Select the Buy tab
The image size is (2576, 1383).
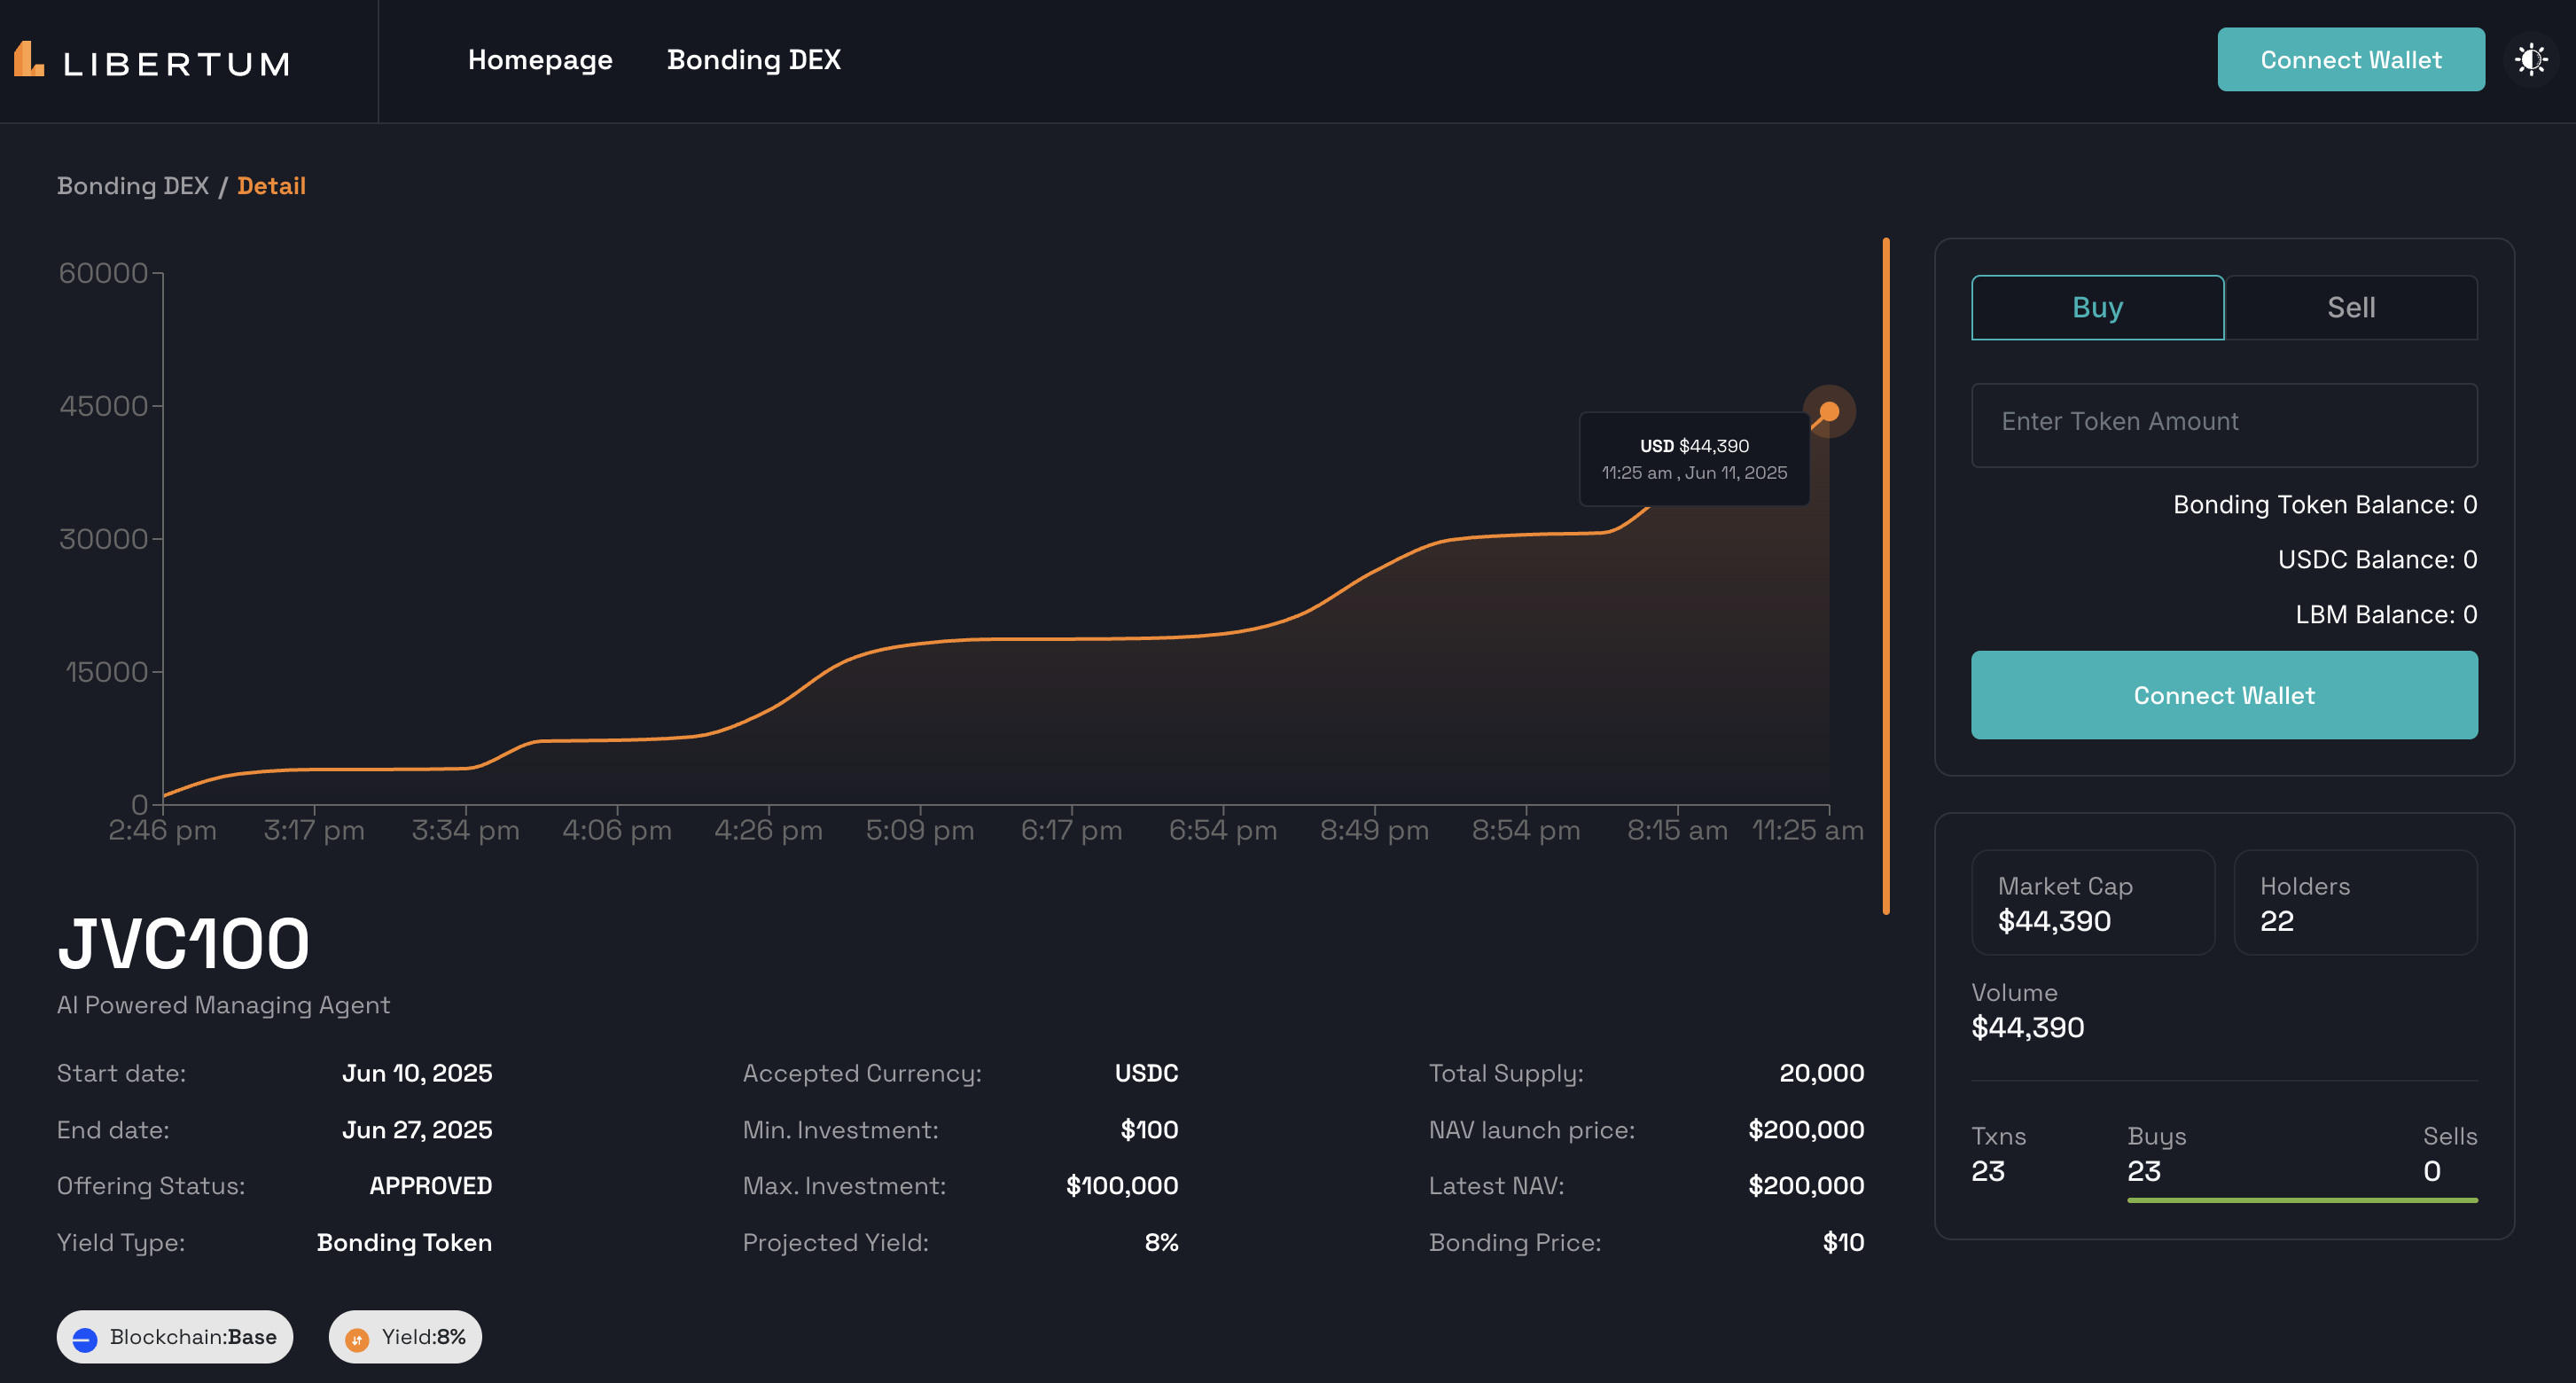coord(2097,307)
